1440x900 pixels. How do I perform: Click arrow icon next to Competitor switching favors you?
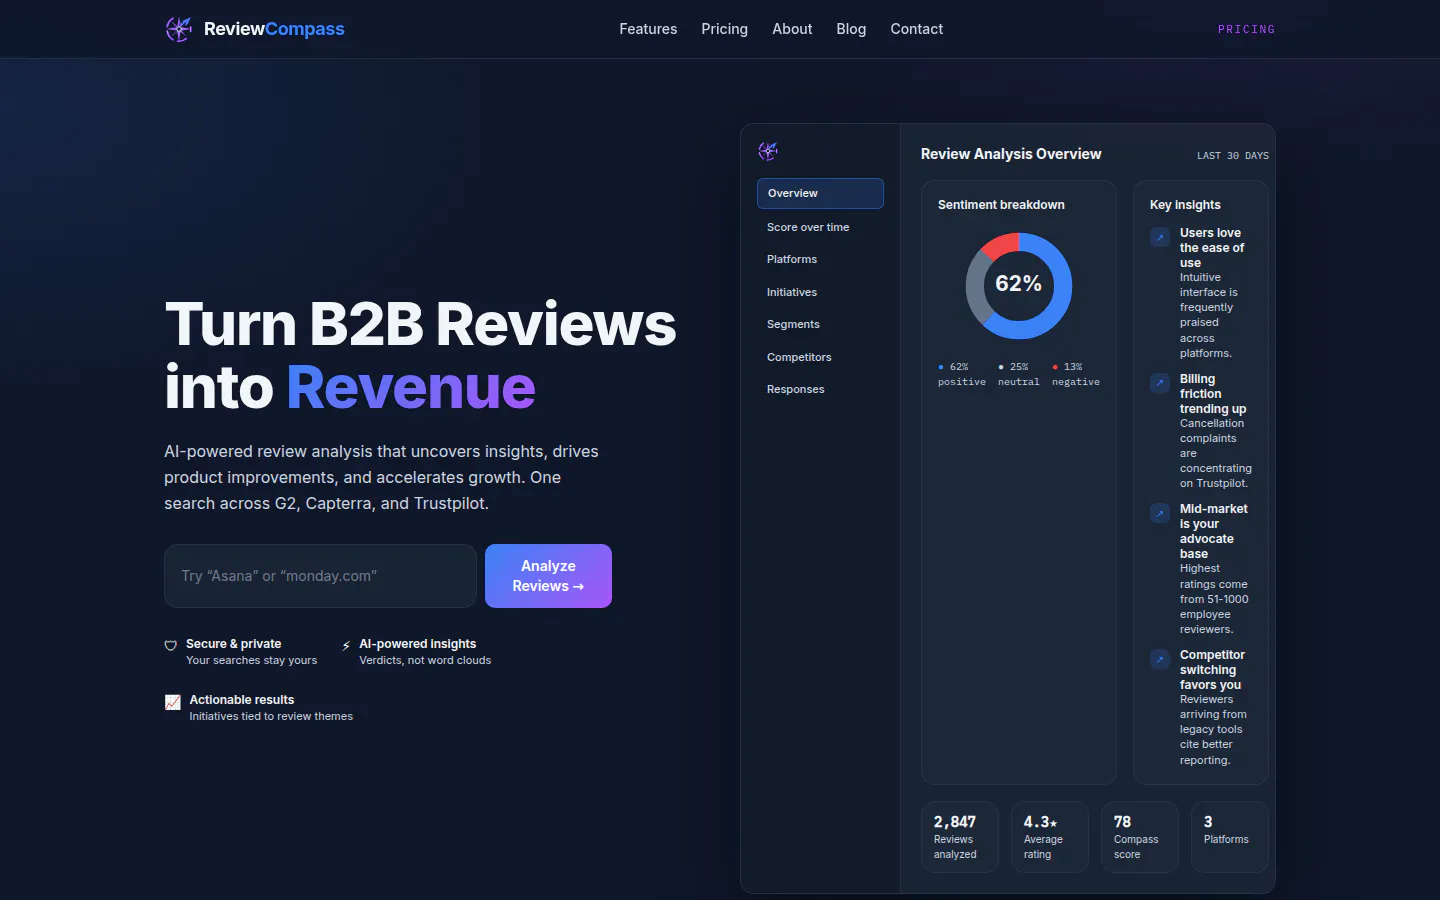(1160, 659)
